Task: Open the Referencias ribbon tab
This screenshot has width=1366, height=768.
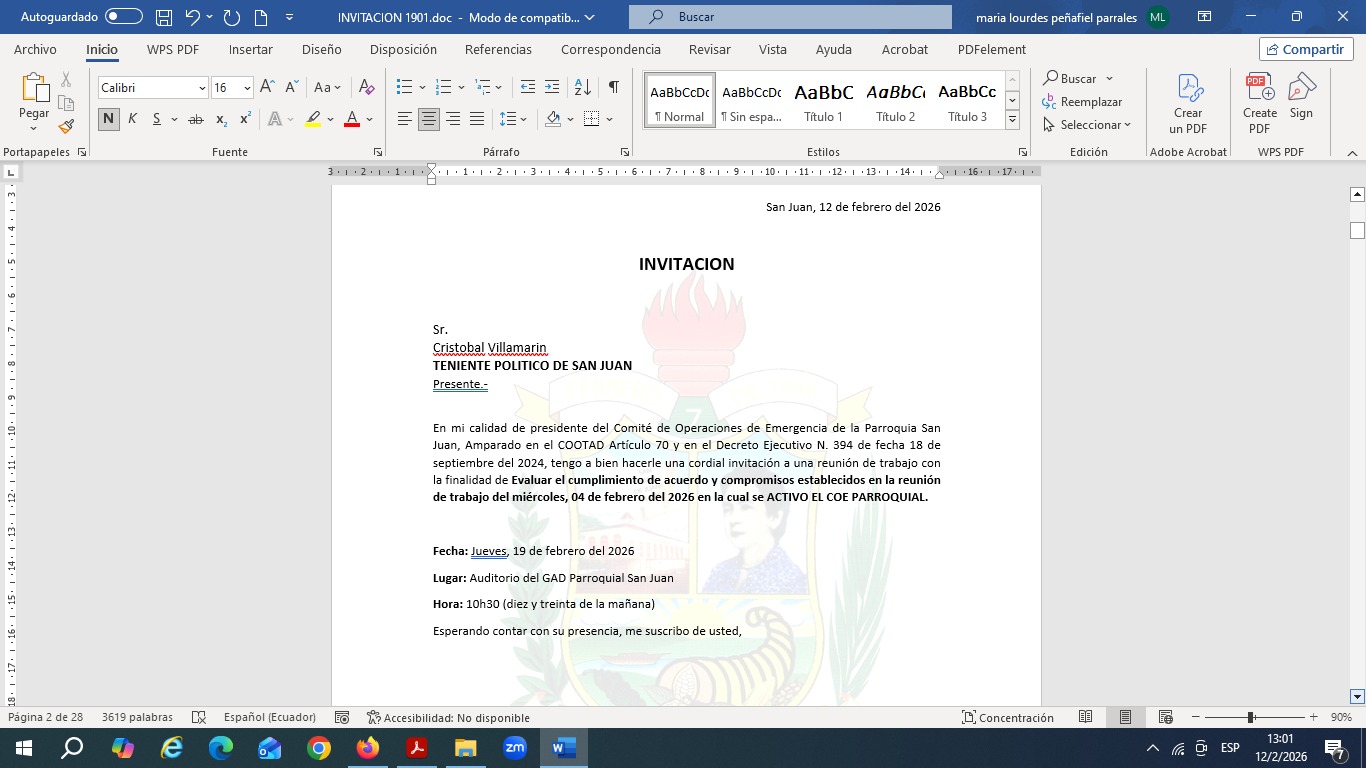Action: (498, 50)
